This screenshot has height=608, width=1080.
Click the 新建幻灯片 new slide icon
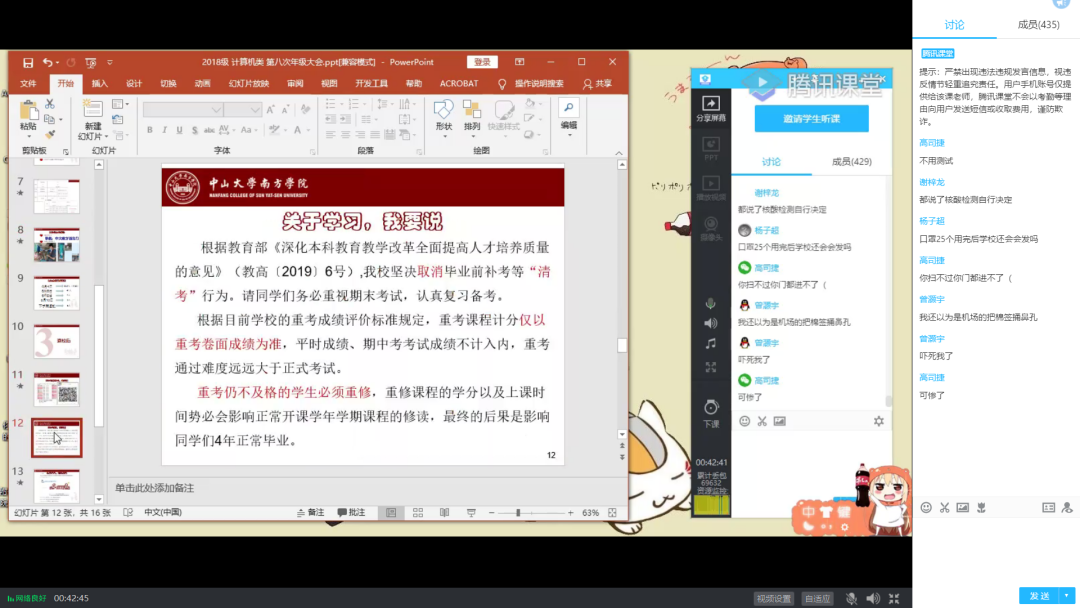92,113
